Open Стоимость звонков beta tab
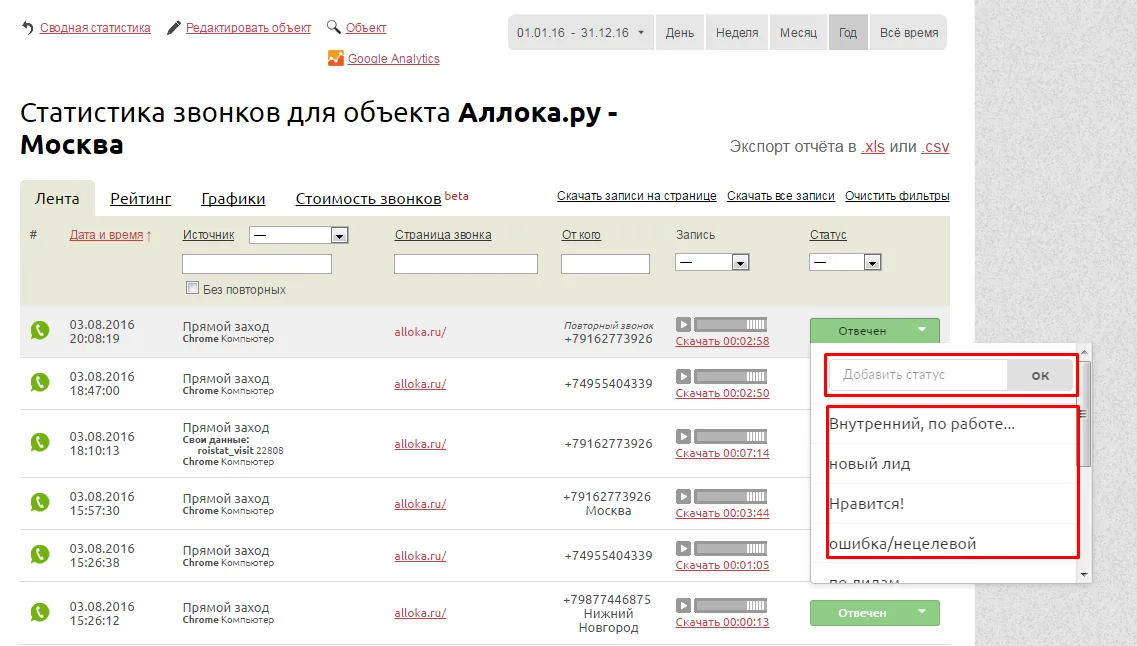Screen dimensions: 1137x646 382,198
